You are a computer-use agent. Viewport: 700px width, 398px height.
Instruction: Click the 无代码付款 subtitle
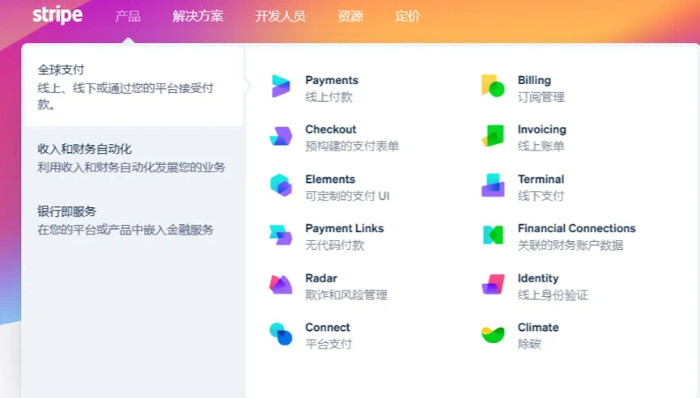tap(335, 245)
